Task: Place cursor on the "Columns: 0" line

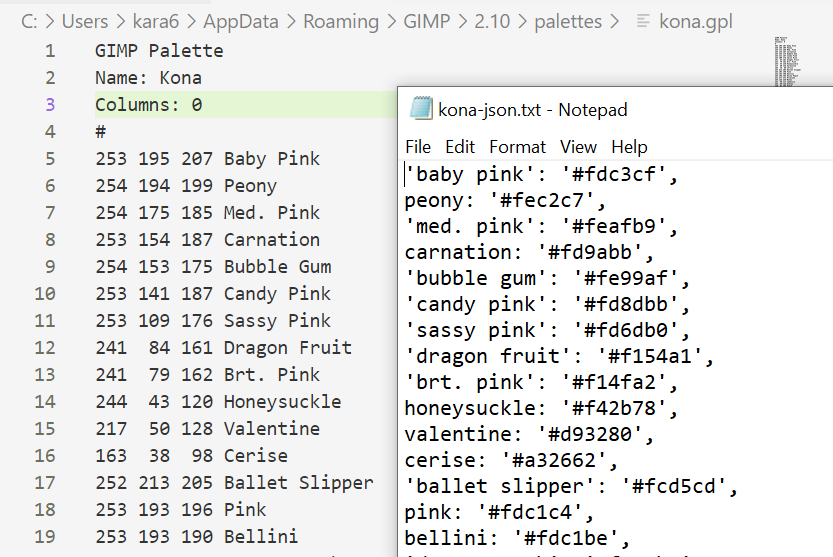Action: click(149, 104)
